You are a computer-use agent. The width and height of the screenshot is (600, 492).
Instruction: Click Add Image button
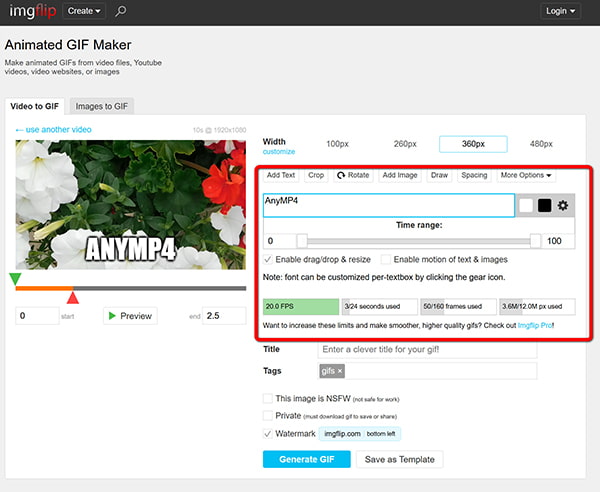pyautogui.click(x=400, y=175)
